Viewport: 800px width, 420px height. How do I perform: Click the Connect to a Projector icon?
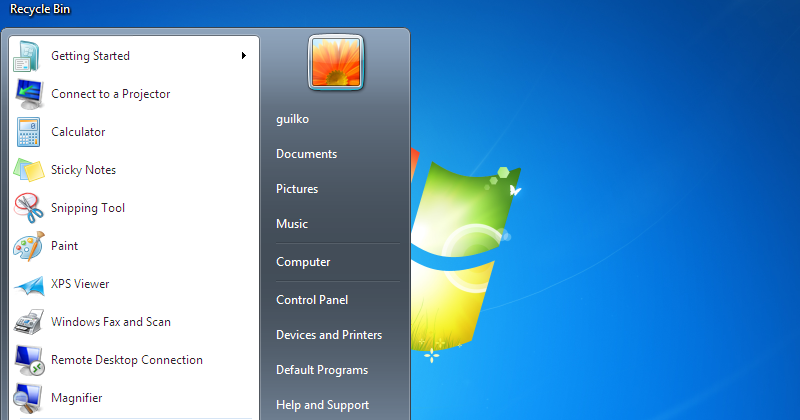pyautogui.click(x=29, y=94)
